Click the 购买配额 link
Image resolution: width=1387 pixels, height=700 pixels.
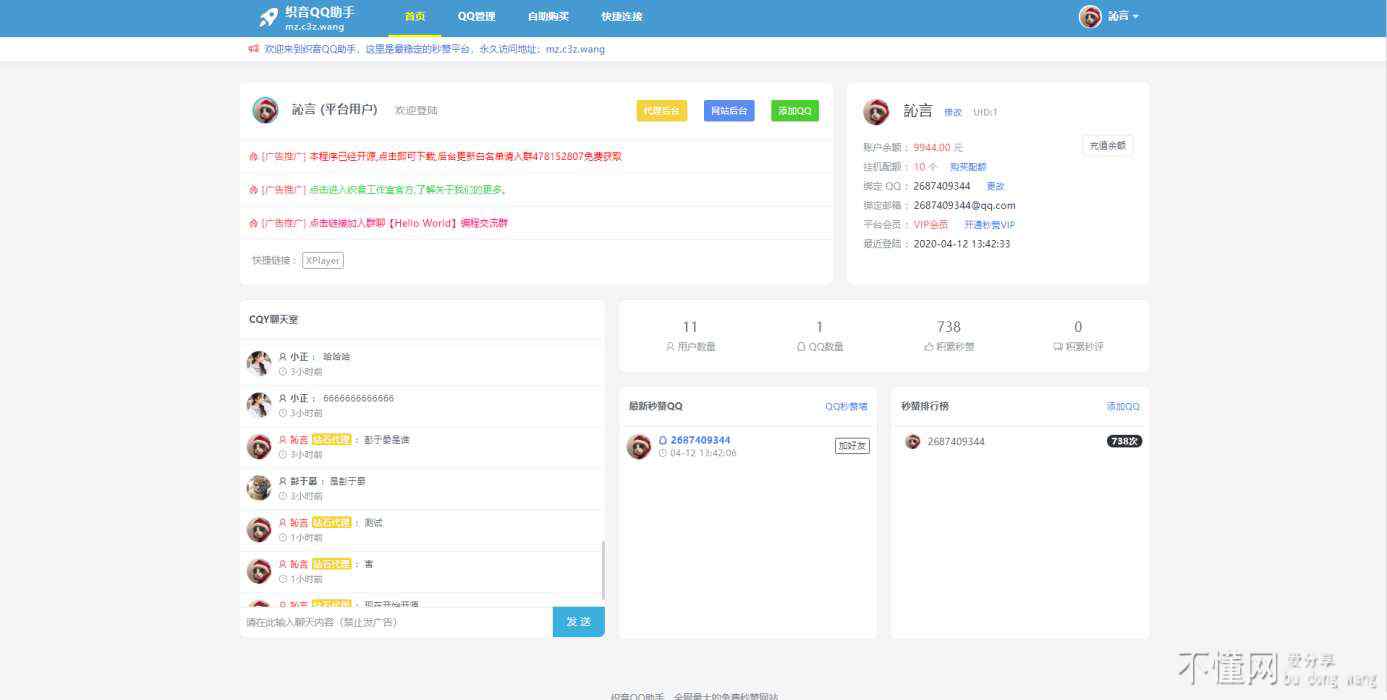(968, 167)
